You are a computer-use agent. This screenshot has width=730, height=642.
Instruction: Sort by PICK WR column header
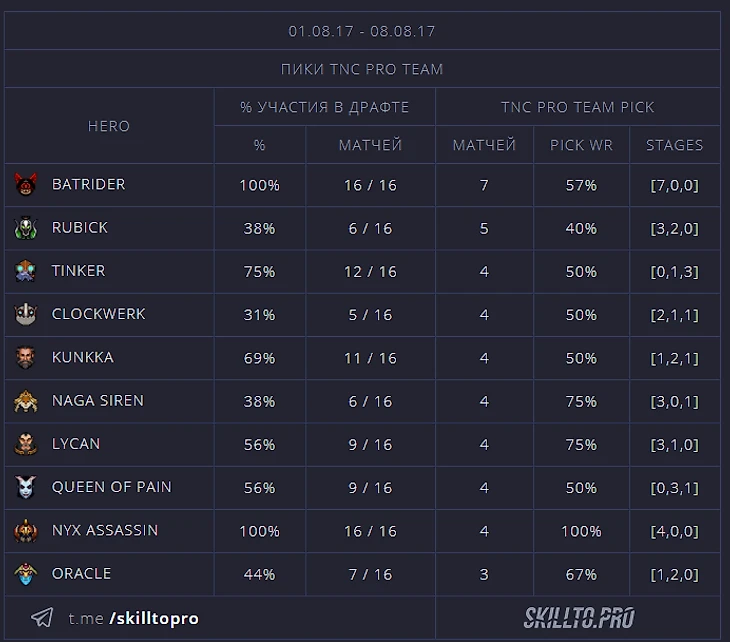click(x=581, y=145)
